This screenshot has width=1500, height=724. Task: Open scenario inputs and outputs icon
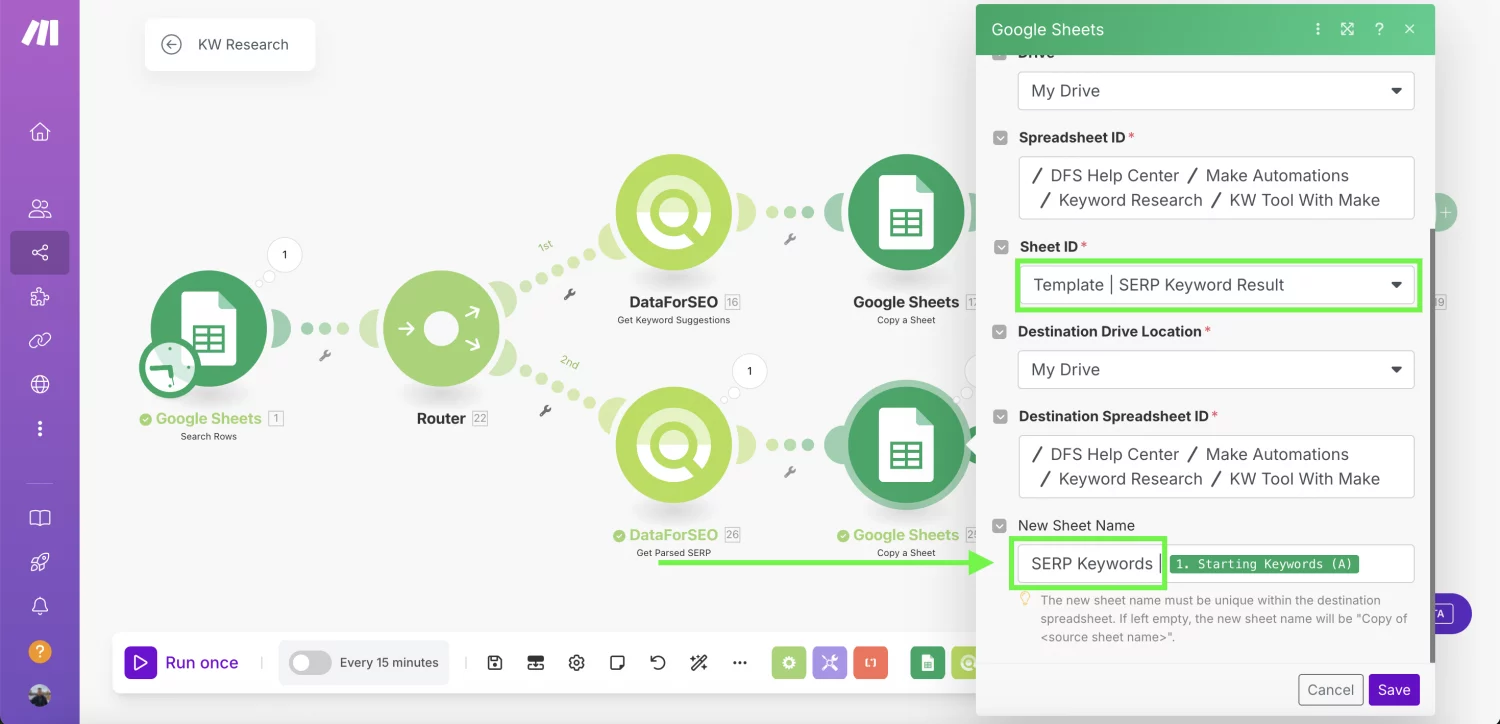[536, 662]
